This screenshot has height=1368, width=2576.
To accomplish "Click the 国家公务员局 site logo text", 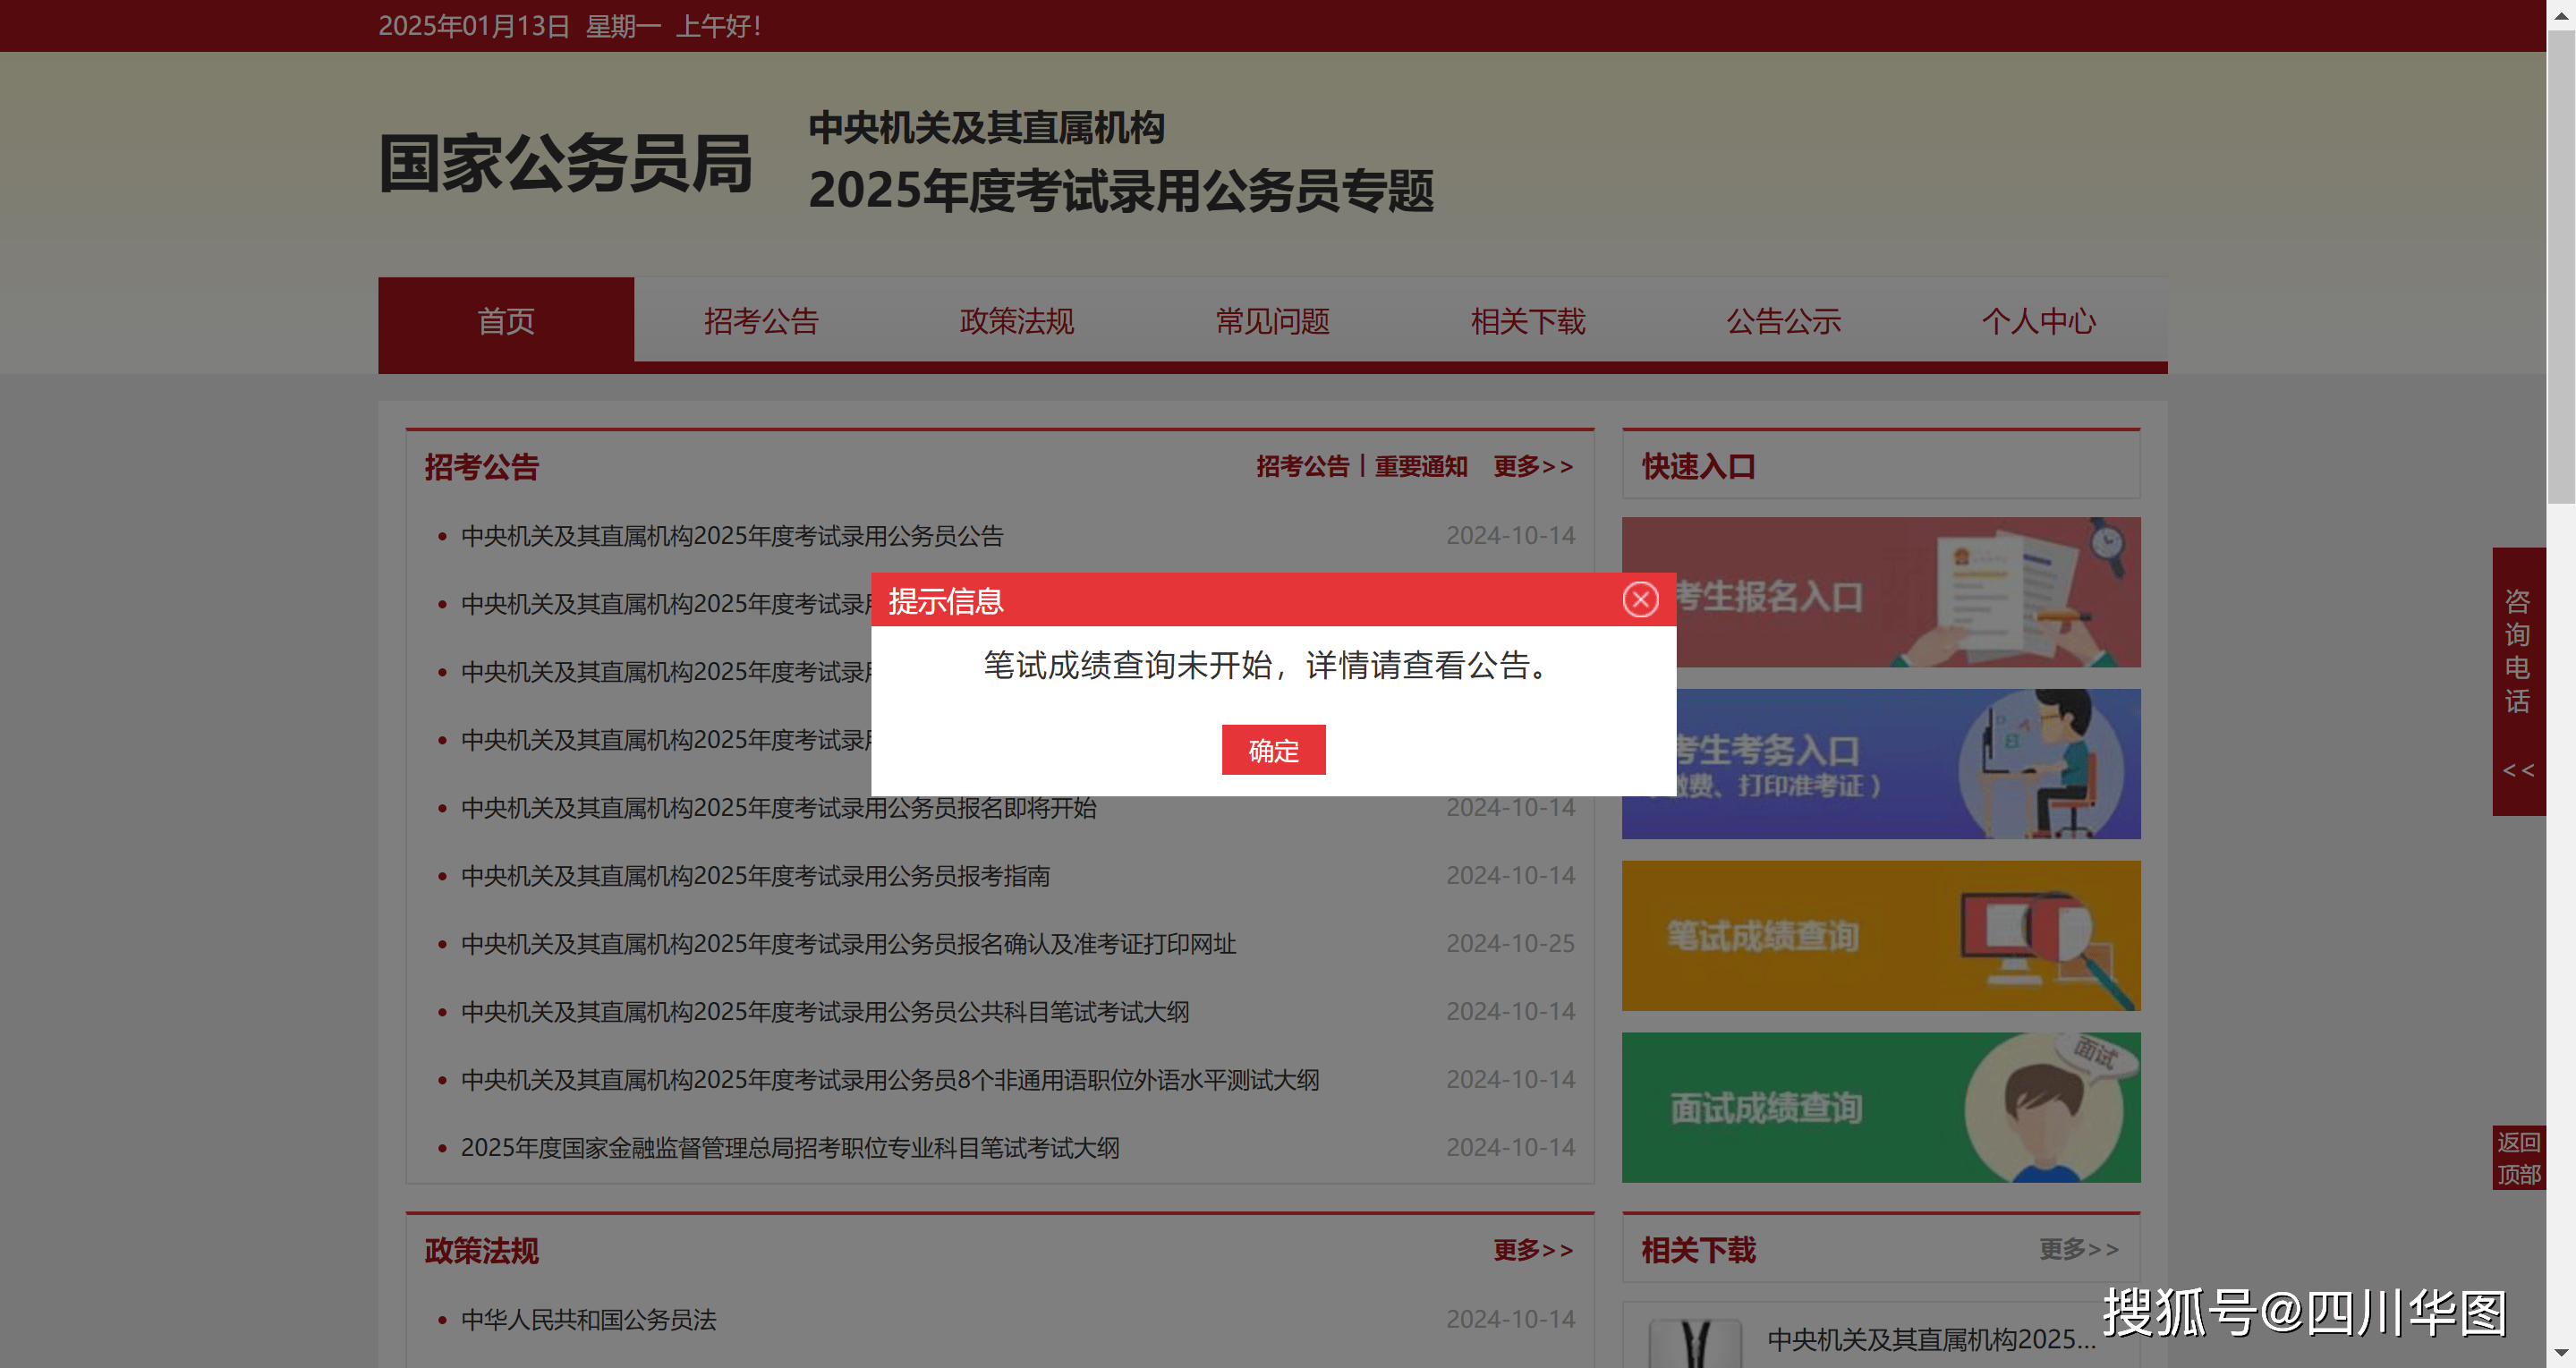I will tap(565, 164).
